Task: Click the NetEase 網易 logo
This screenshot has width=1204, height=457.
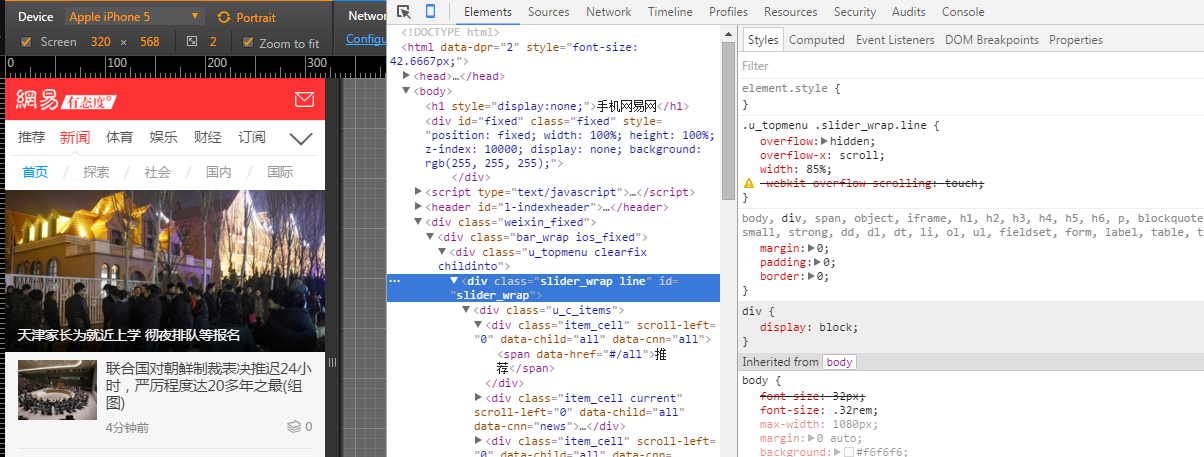Action: tap(37, 100)
